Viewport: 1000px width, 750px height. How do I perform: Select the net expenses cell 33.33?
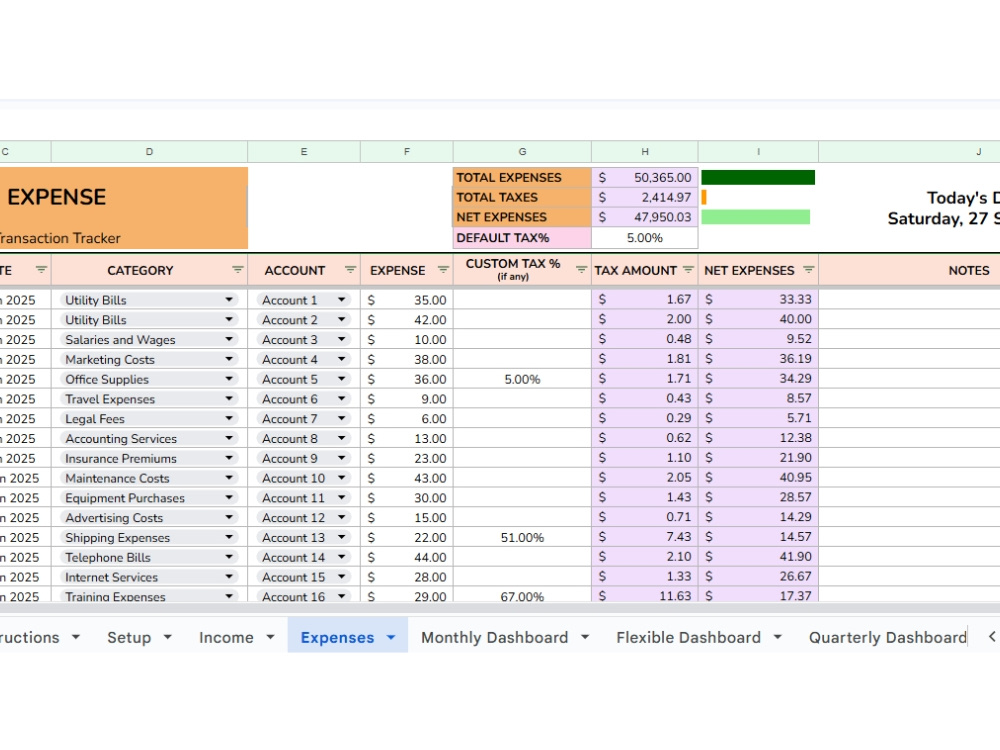point(758,299)
